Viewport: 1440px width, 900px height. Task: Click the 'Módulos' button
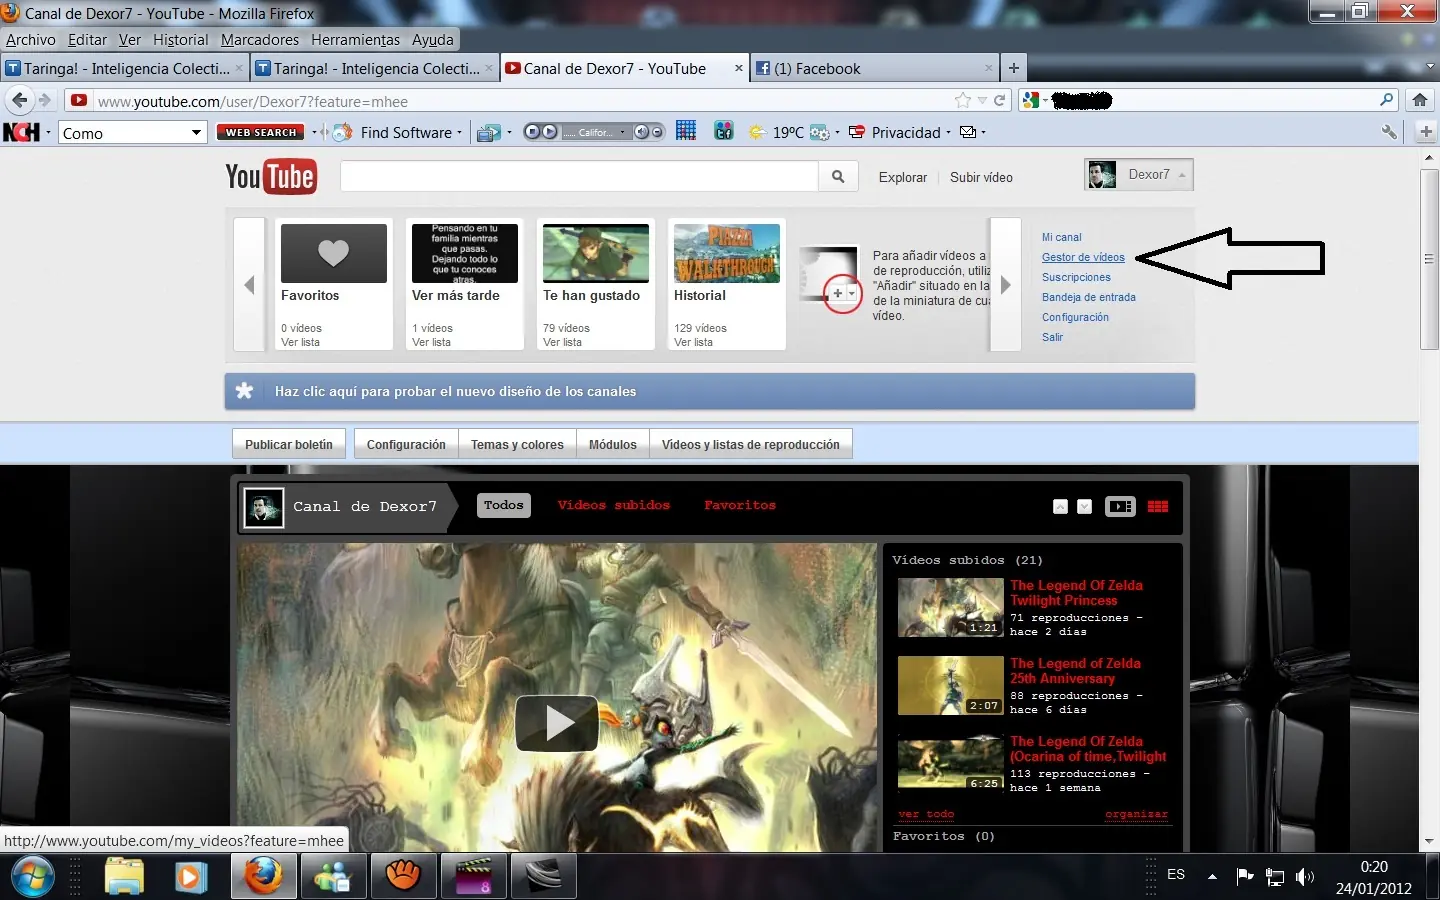[613, 444]
